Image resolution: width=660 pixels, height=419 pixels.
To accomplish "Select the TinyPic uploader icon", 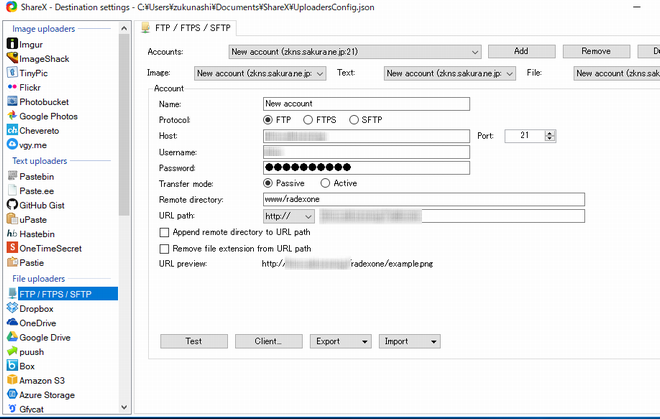I will (x=12, y=72).
